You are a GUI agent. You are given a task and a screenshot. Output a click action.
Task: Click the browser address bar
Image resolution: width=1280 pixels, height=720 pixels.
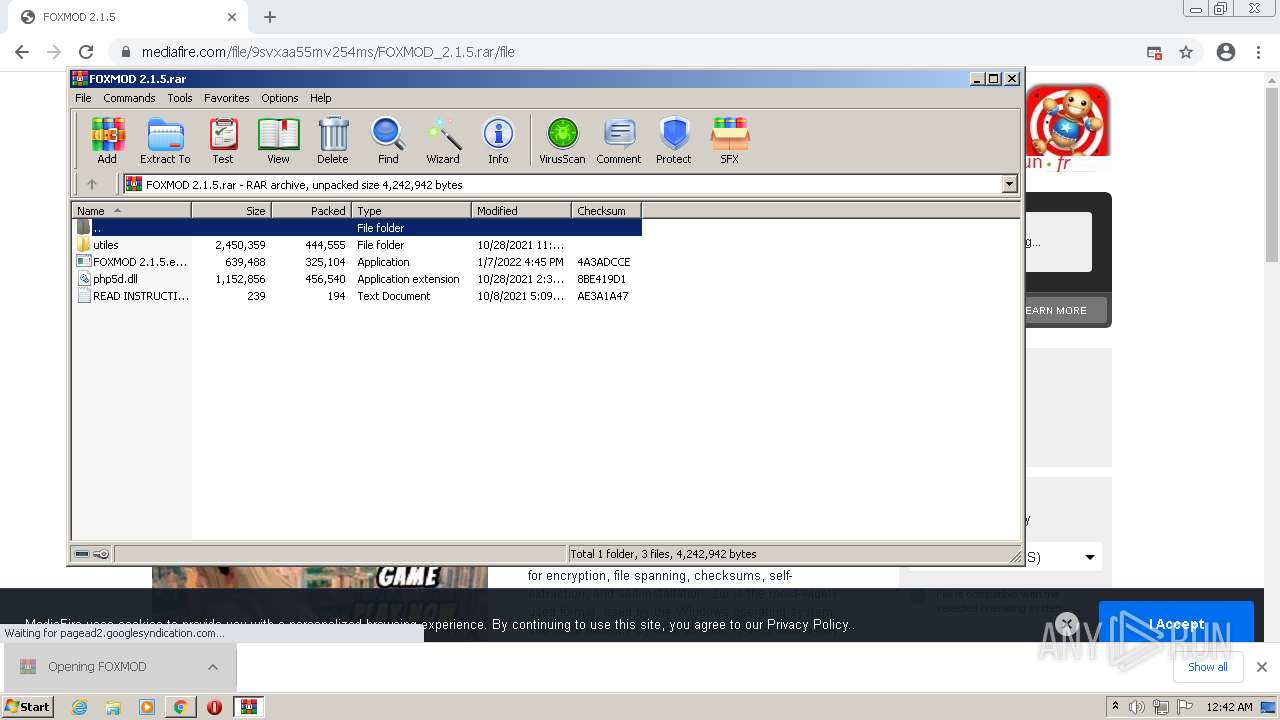[628, 52]
